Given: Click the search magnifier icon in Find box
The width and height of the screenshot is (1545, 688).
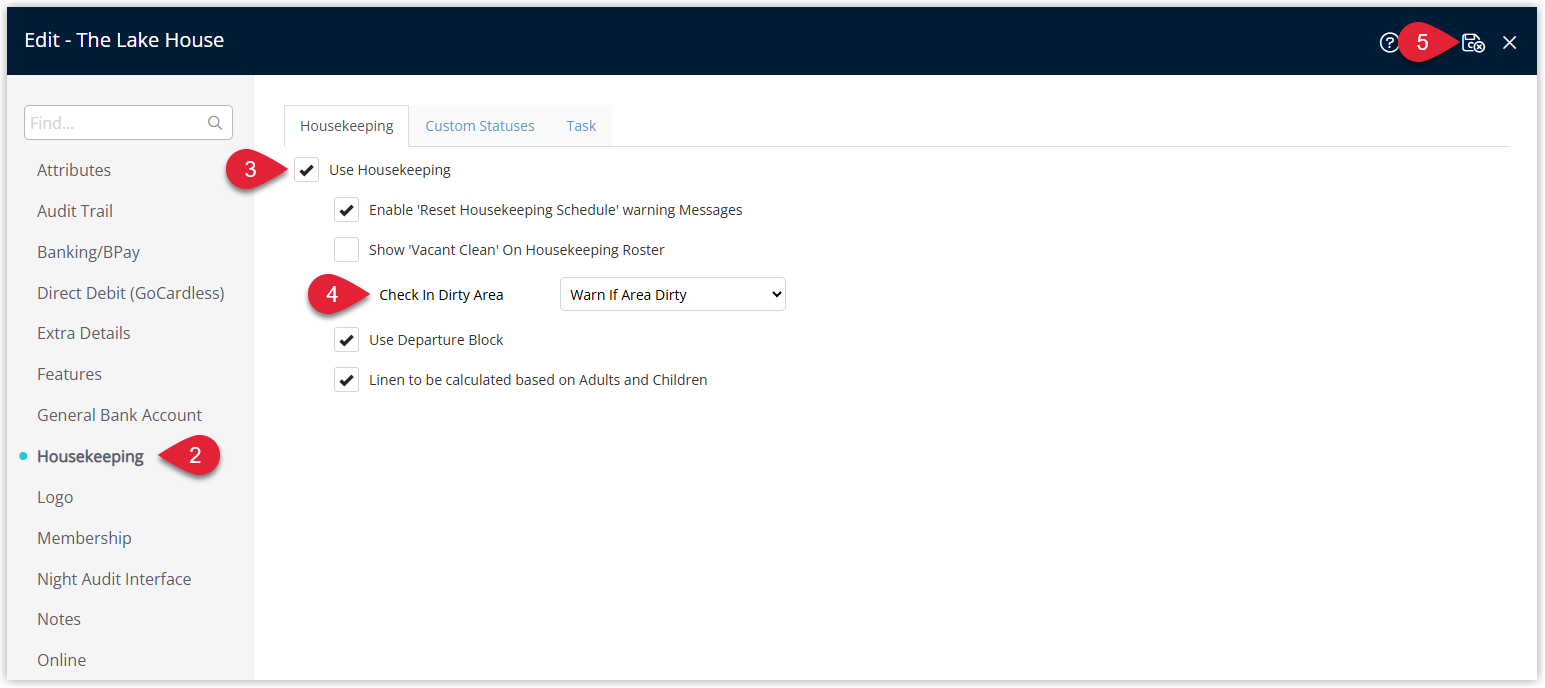Looking at the screenshot, I should (x=215, y=123).
